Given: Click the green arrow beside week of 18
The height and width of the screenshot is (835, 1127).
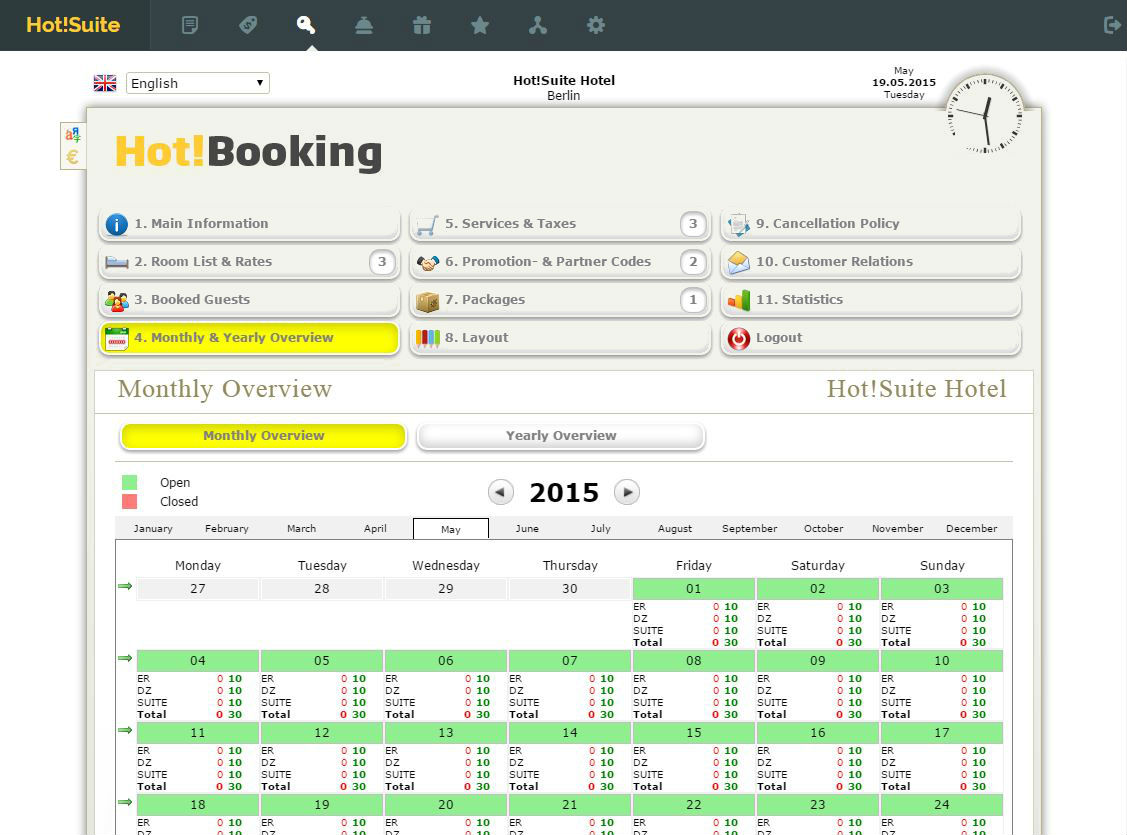Looking at the screenshot, I should click(125, 802).
